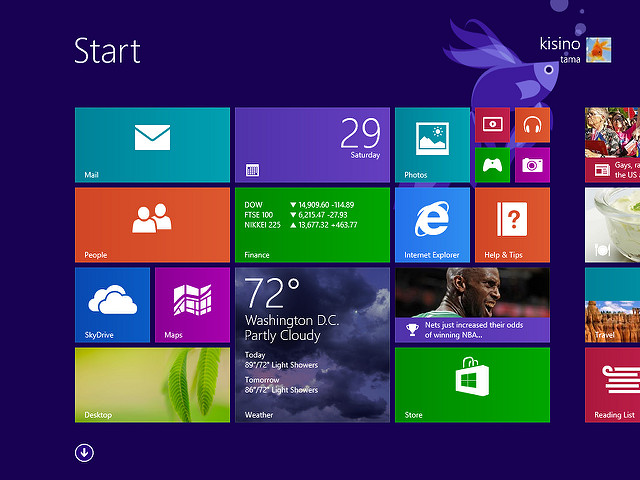
Task: Click the fork and plate icon on Food tile
Action: coord(602,250)
